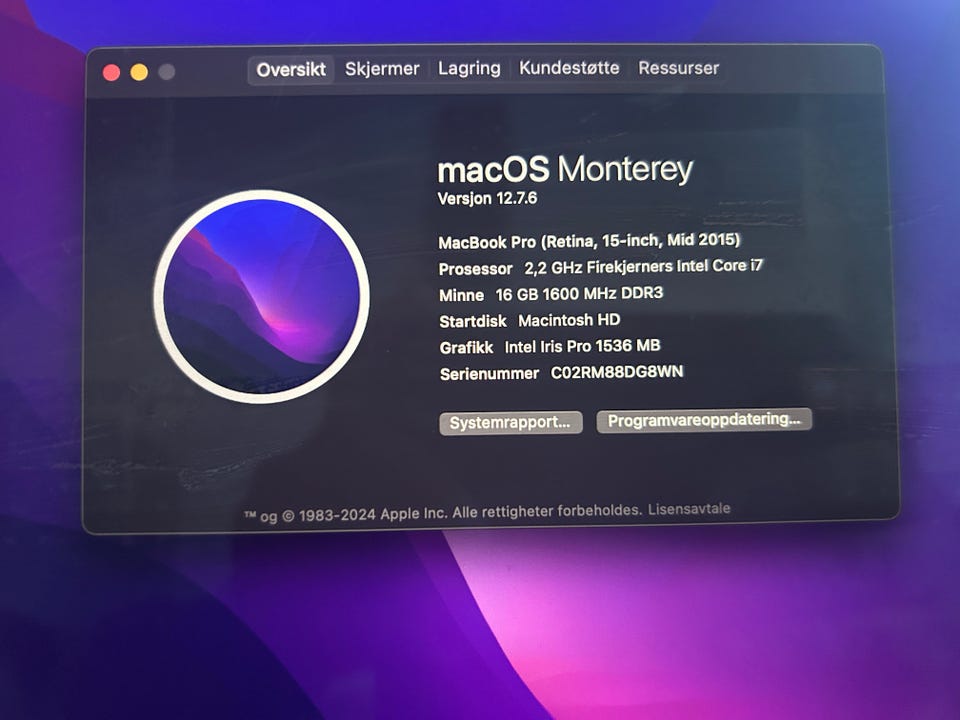Open the Lisensavtale link
The height and width of the screenshot is (720, 960).
click(x=689, y=509)
